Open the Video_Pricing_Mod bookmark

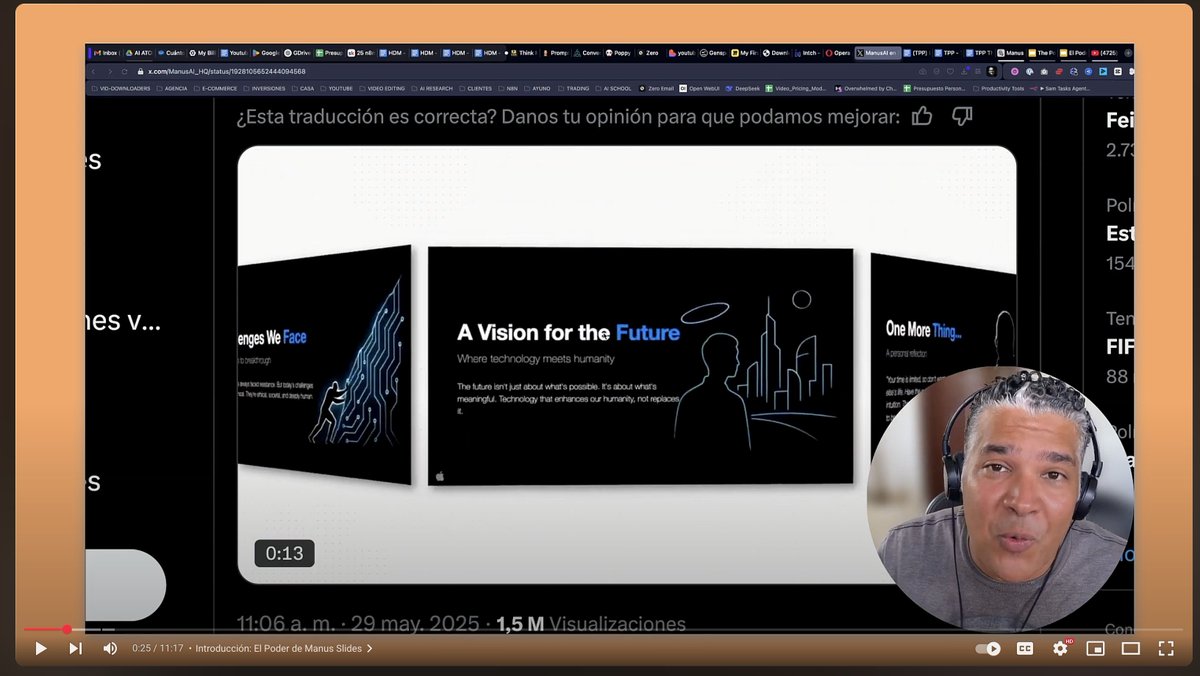796,88
